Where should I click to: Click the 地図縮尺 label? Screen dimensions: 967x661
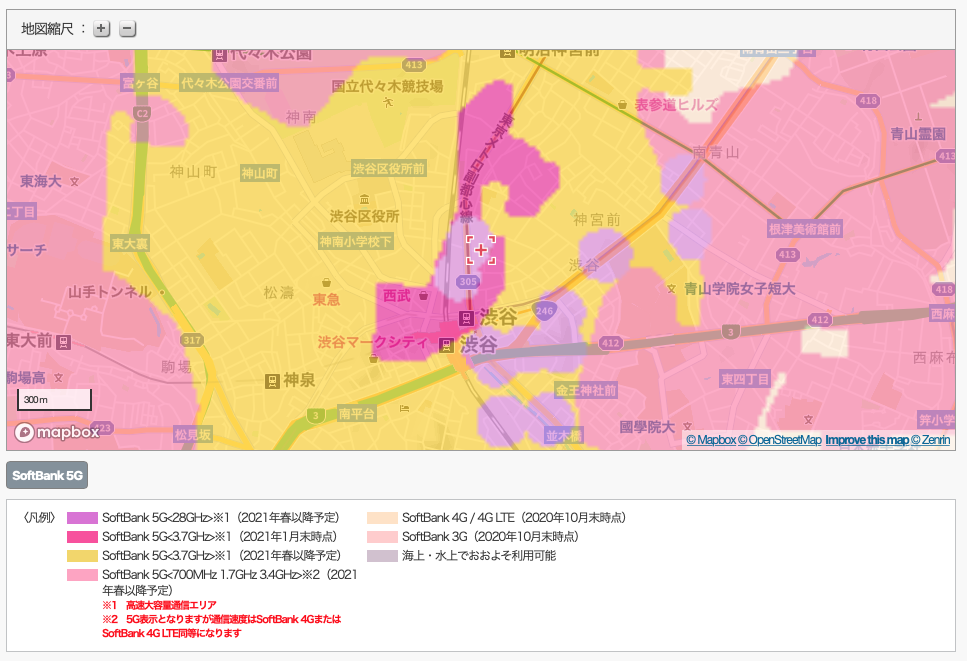(47, 28)
